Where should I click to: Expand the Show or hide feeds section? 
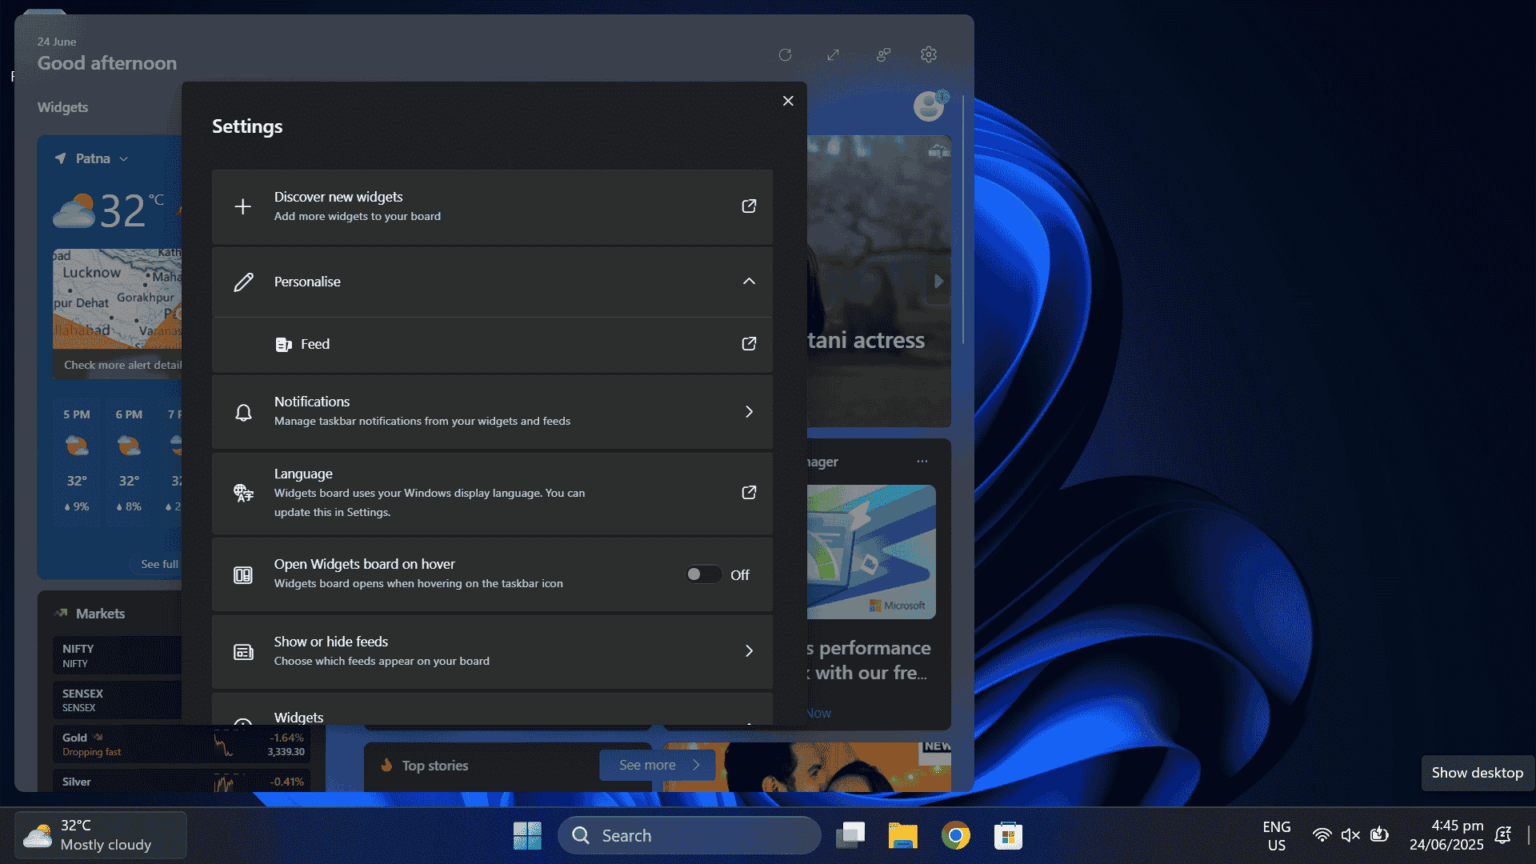pyautogui.click(x=749, y=650)
